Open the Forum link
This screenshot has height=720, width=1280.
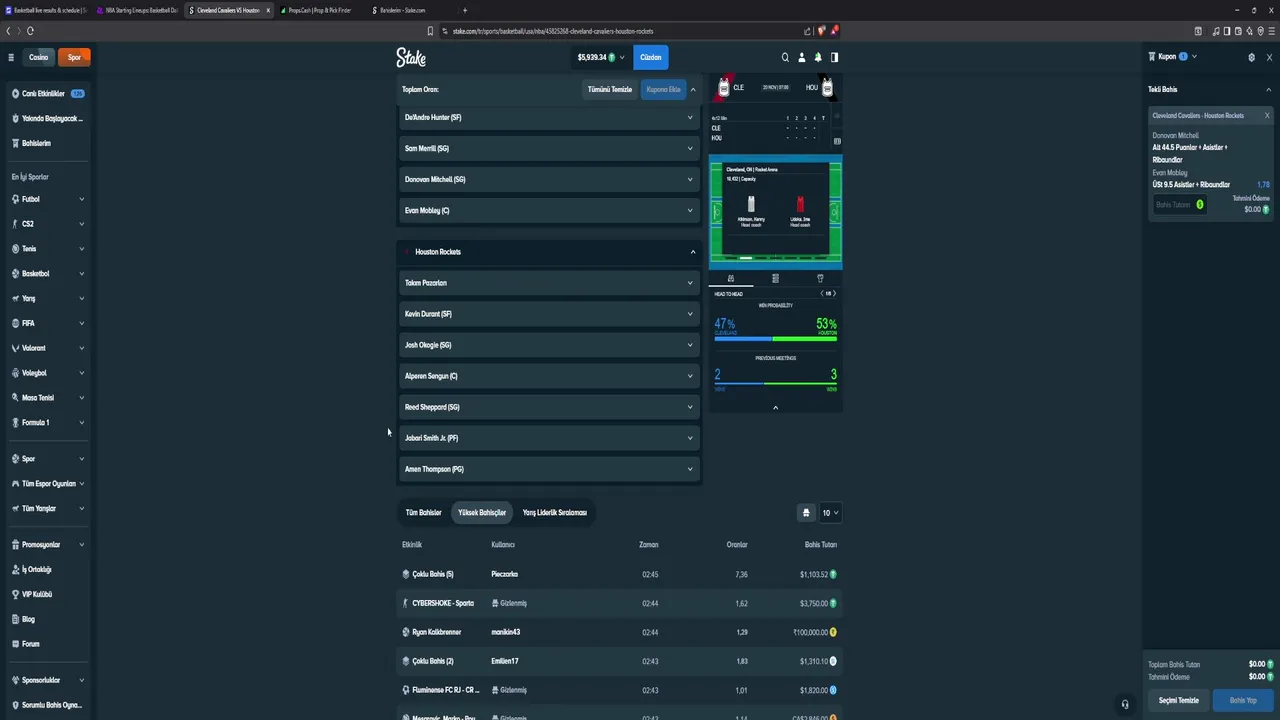[x=48, y=644]
